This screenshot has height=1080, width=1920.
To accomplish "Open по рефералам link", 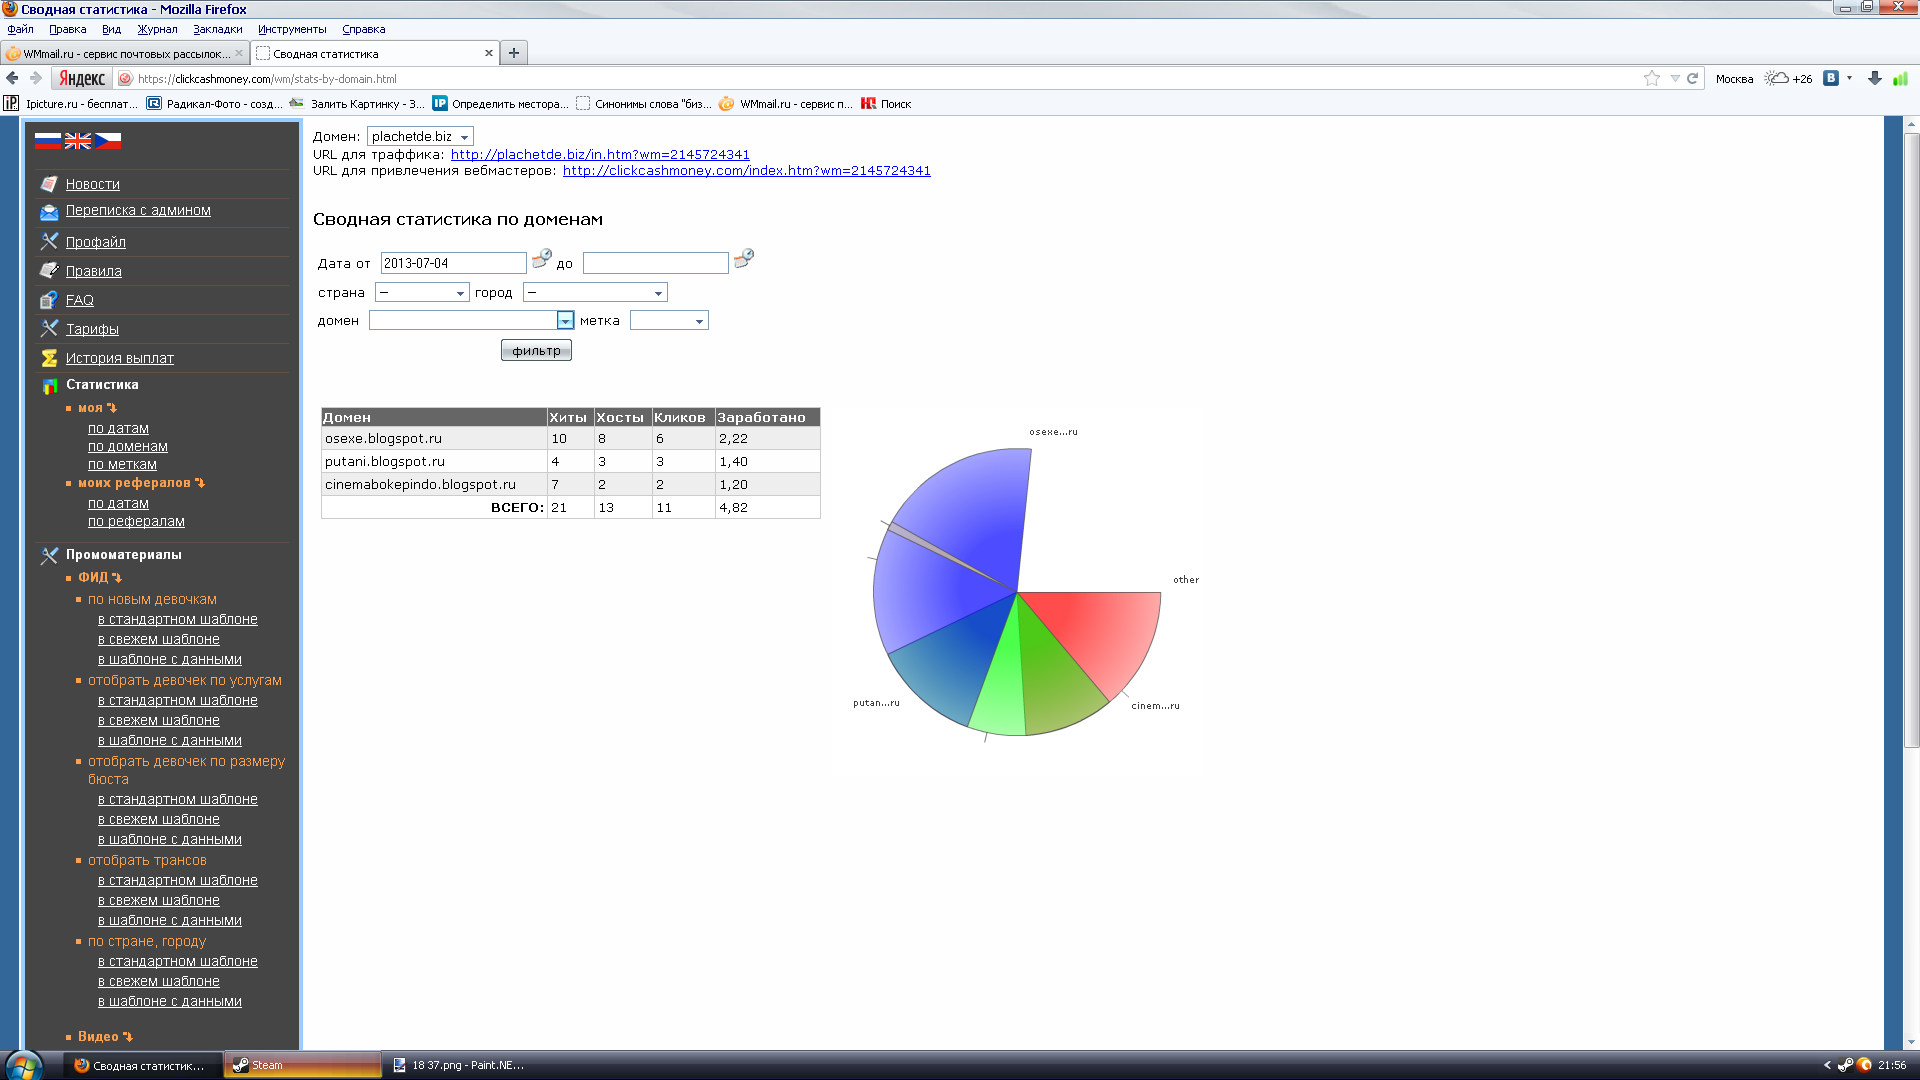I will tap(136, 522).
